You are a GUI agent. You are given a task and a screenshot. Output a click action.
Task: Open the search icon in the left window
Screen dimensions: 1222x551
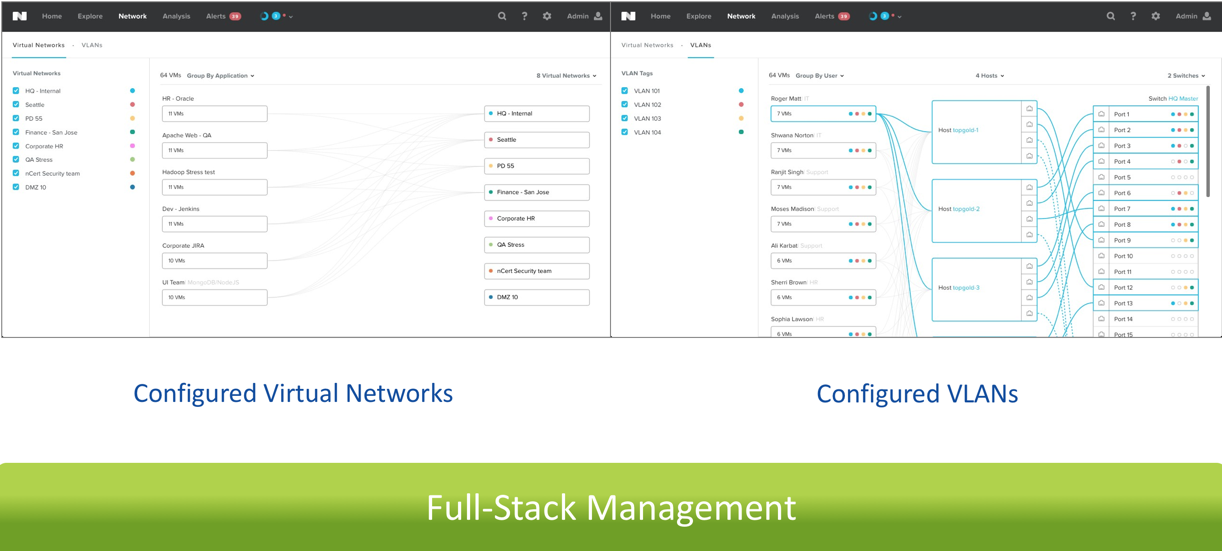click(502, 16)
